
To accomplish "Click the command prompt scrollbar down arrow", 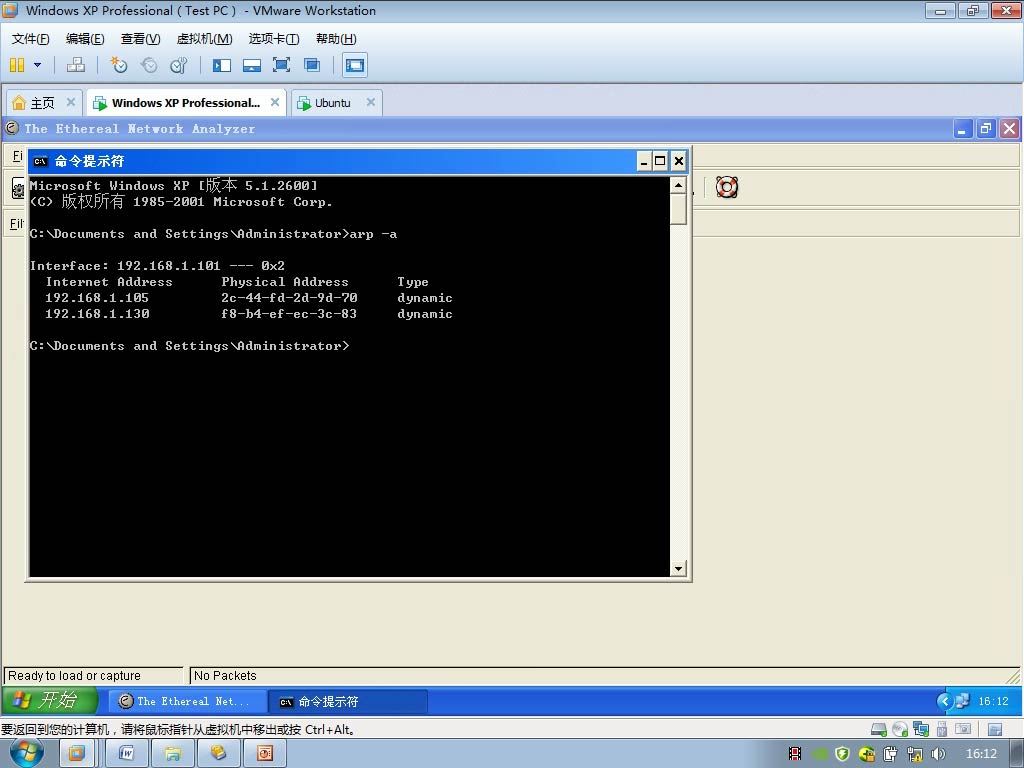I will pyautogui.click(x=679, y=568).
